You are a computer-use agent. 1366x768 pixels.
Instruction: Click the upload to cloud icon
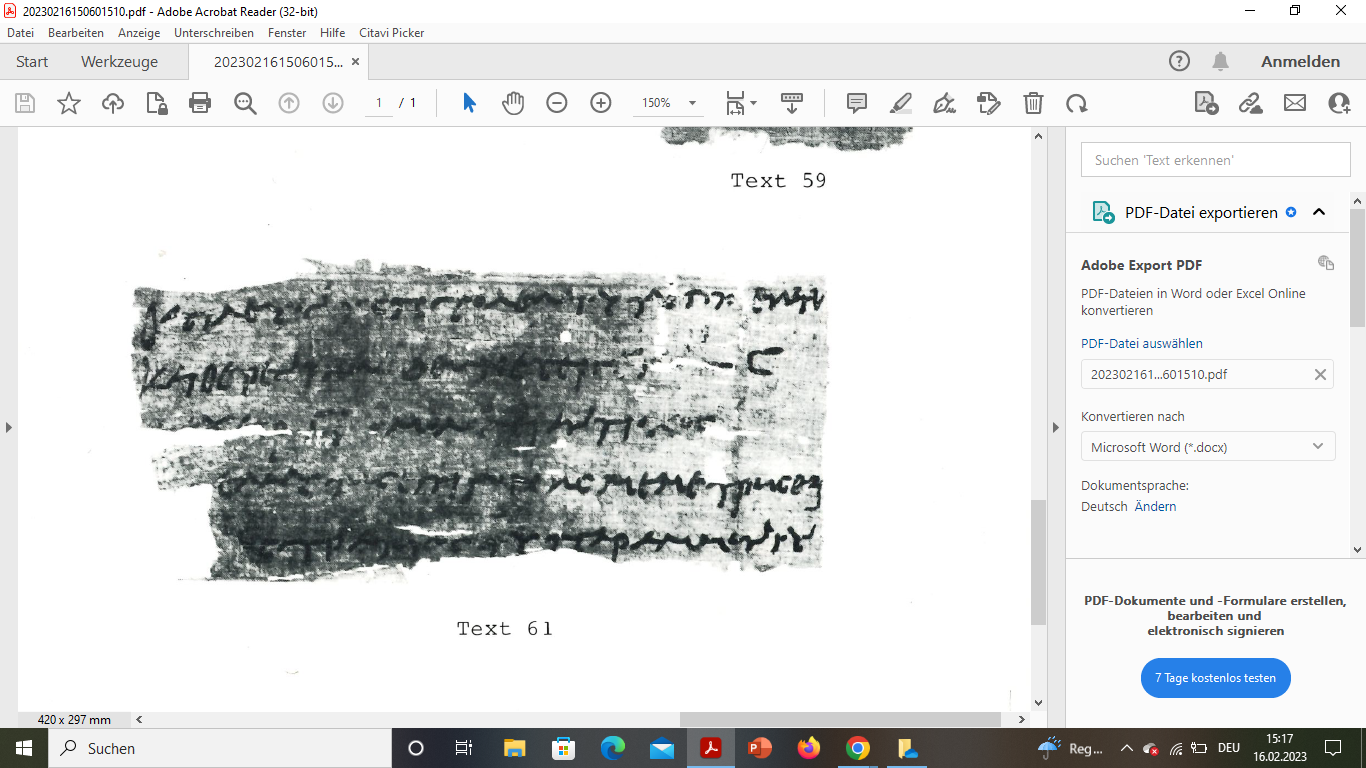click(113, 103)
